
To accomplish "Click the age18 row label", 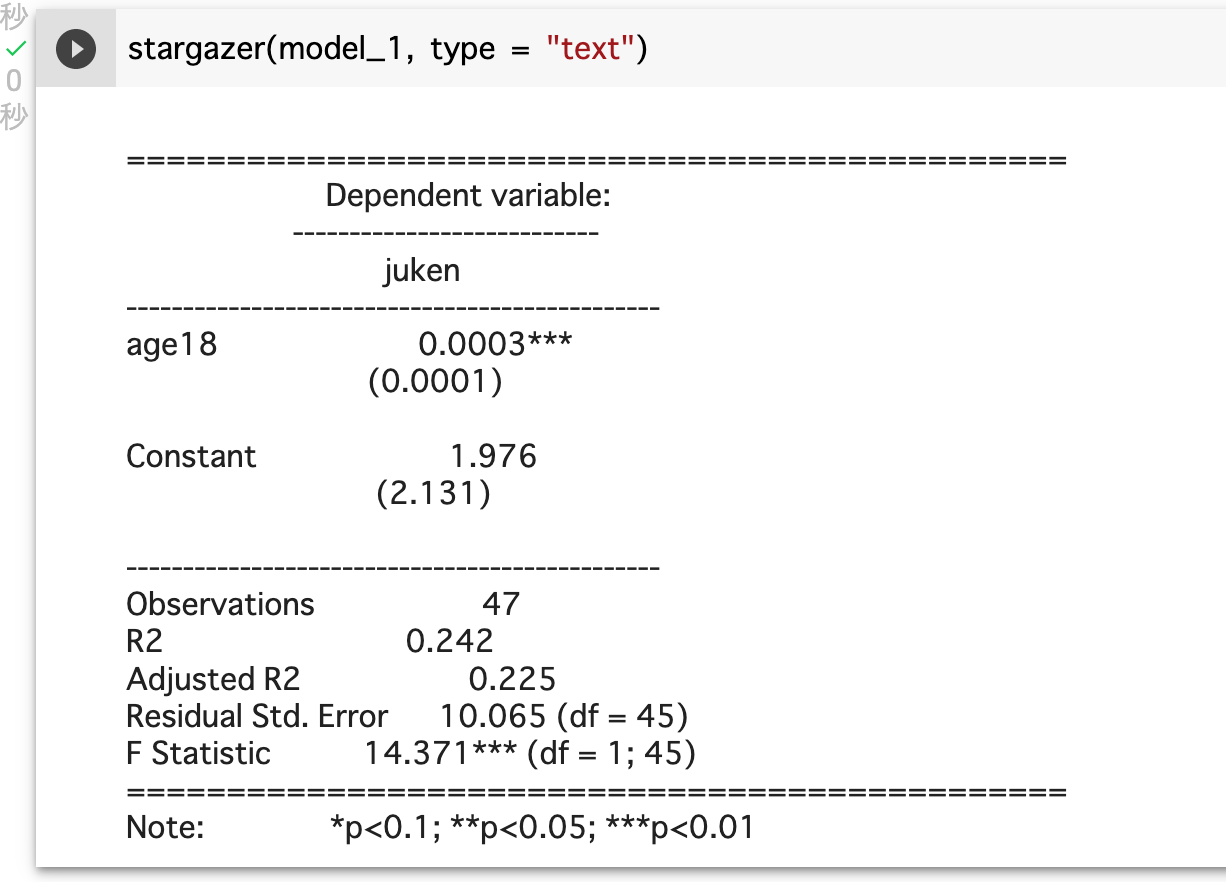I will click(171, 345).
